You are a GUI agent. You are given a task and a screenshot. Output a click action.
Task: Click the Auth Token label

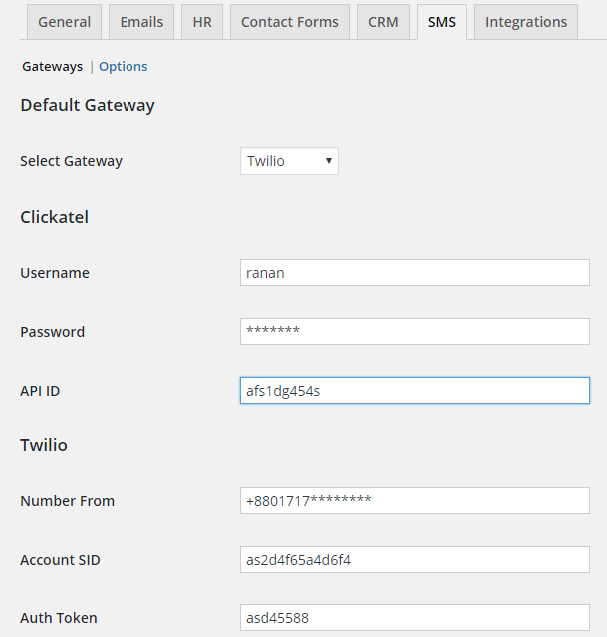(59, 618)
